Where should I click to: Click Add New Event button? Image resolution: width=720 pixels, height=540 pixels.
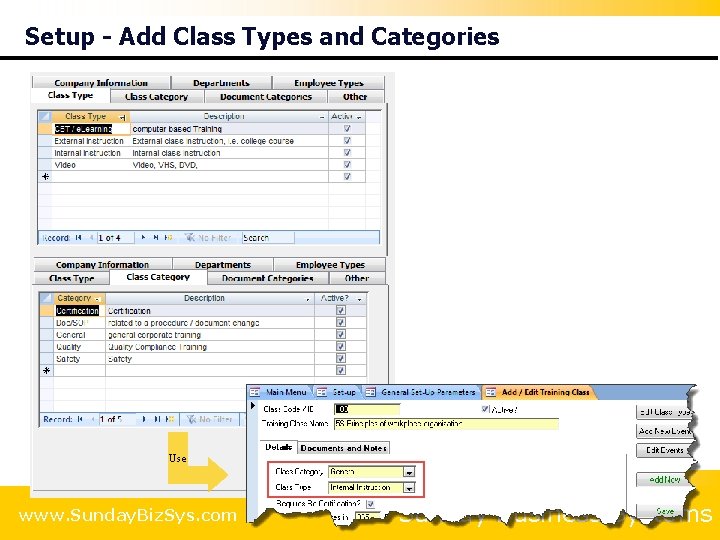coord(664,431)
